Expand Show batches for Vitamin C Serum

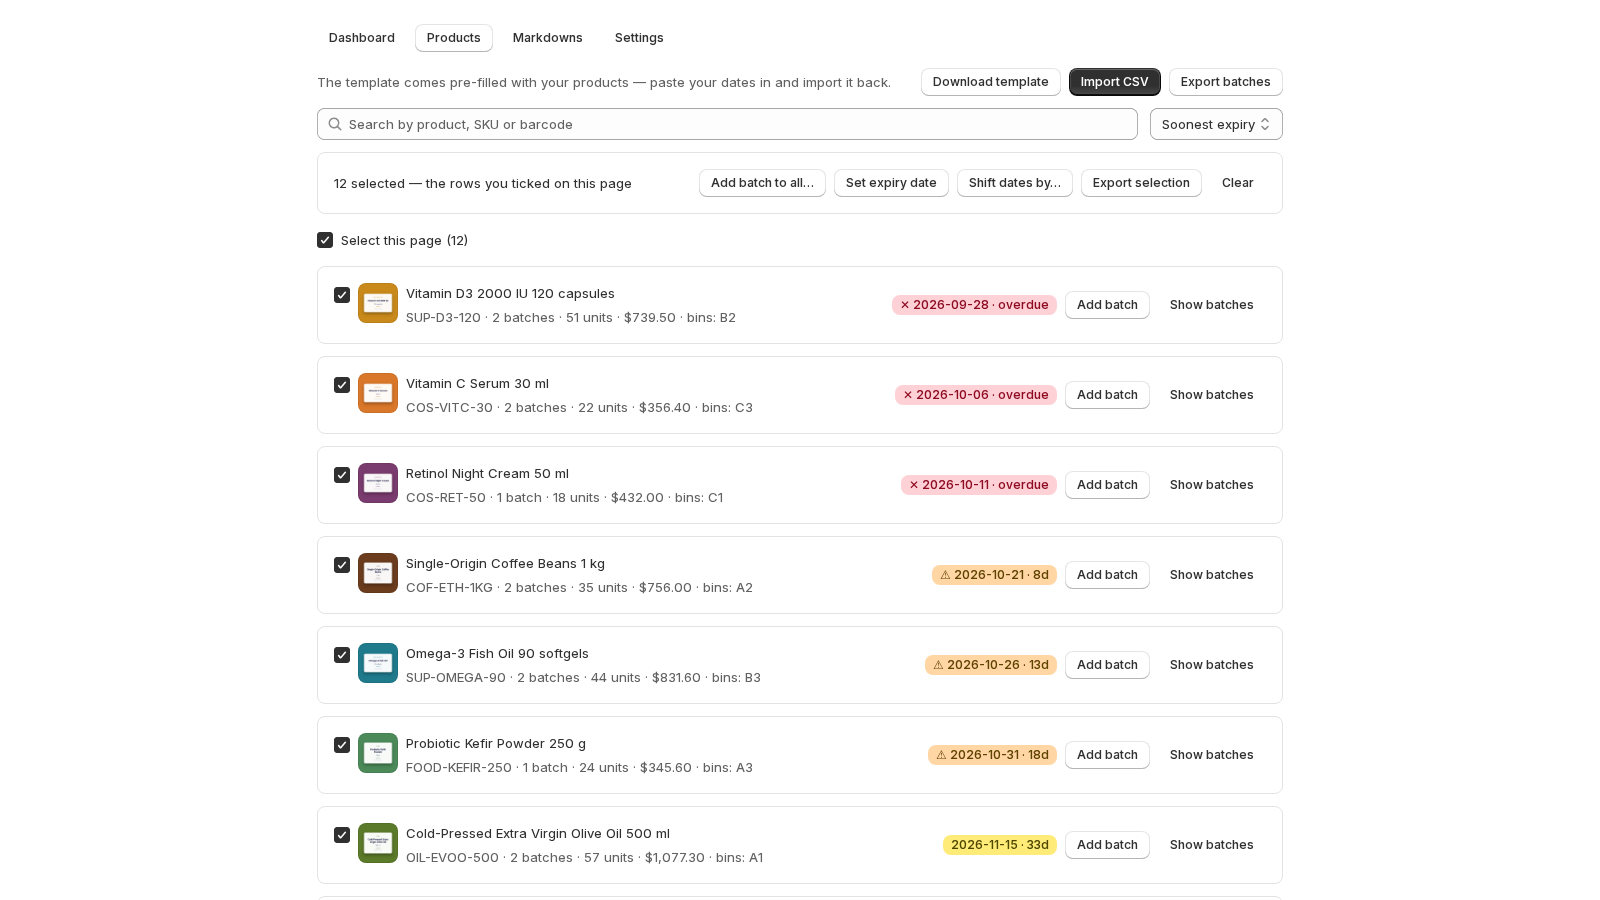[x=1212, y=395]
